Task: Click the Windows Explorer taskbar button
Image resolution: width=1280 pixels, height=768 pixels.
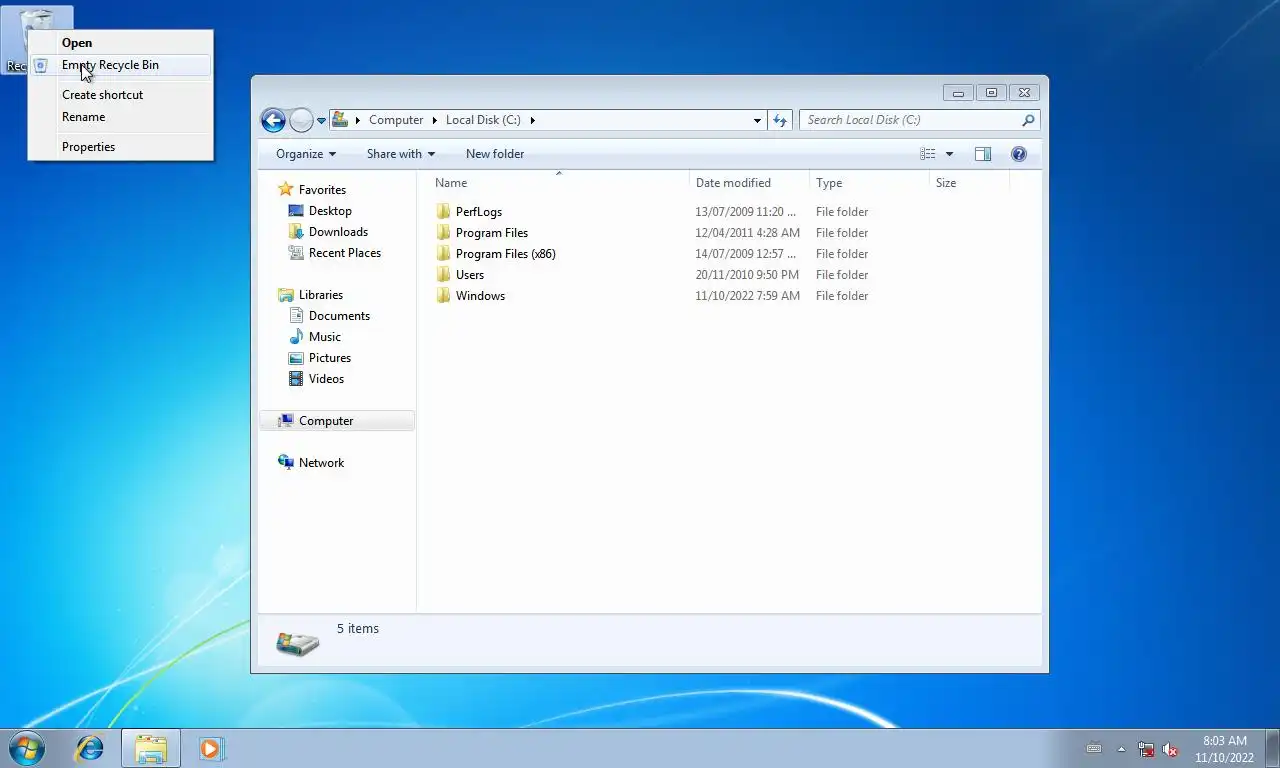Action: (x=151, y=748)
